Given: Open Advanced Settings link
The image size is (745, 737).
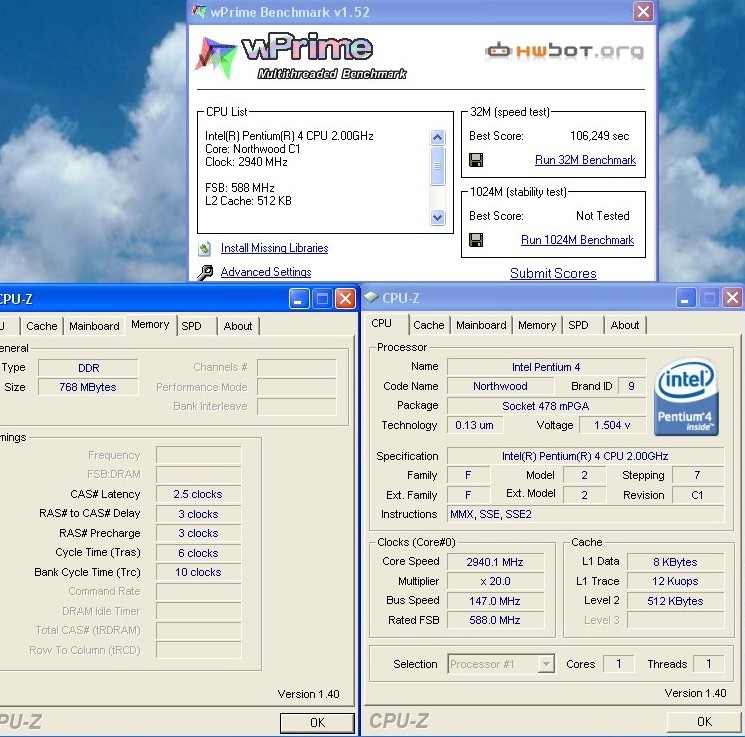Looking at the screenshot, I should point(266,272).
